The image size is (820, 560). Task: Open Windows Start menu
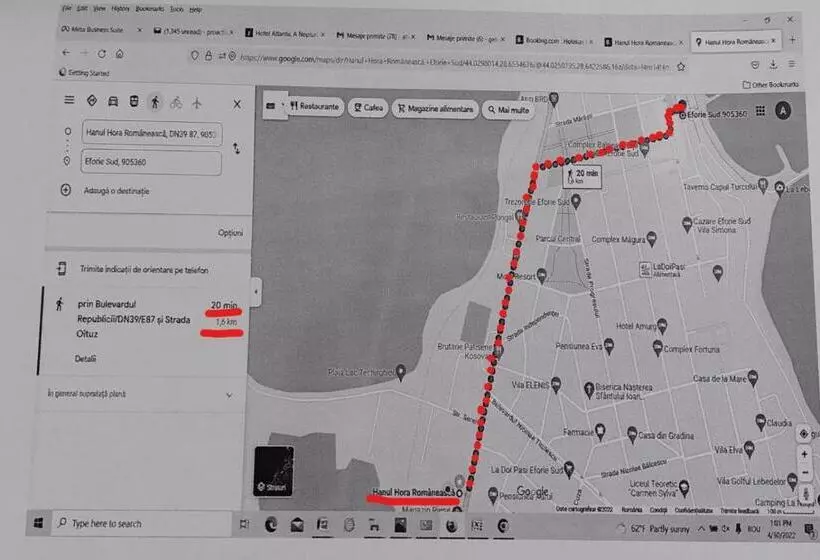(x=38, y=523)
